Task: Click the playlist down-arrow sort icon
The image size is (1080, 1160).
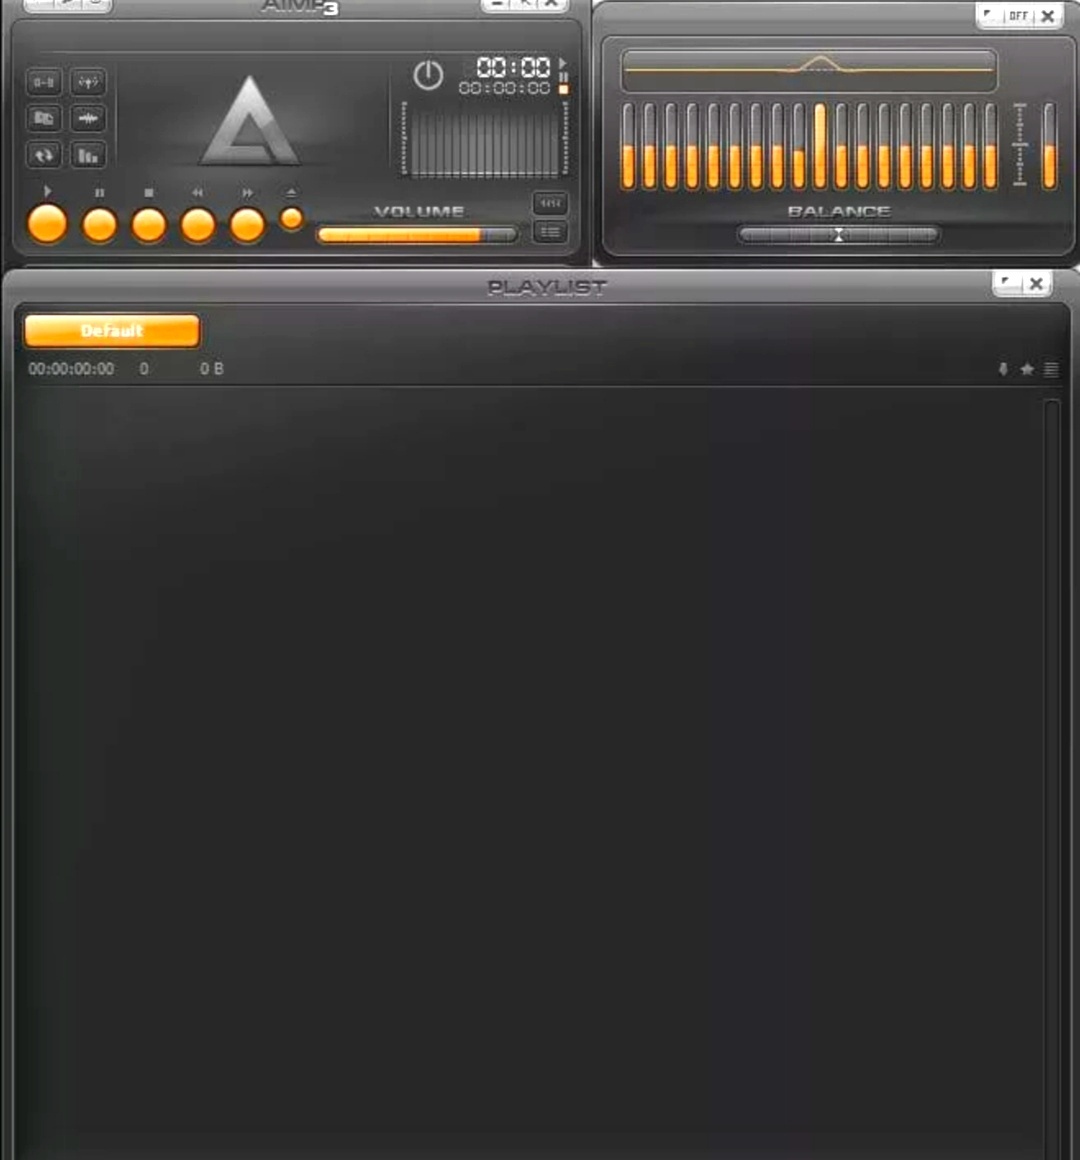Action: click(1003, 368)
